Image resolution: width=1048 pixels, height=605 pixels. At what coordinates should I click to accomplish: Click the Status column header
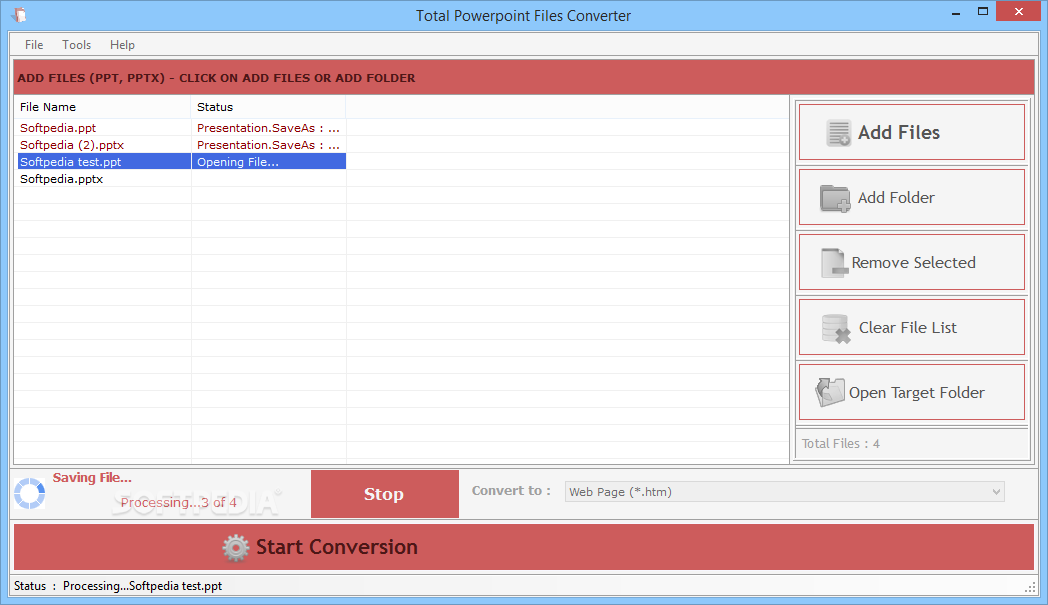pyautogui.click(x=268, y=107)
